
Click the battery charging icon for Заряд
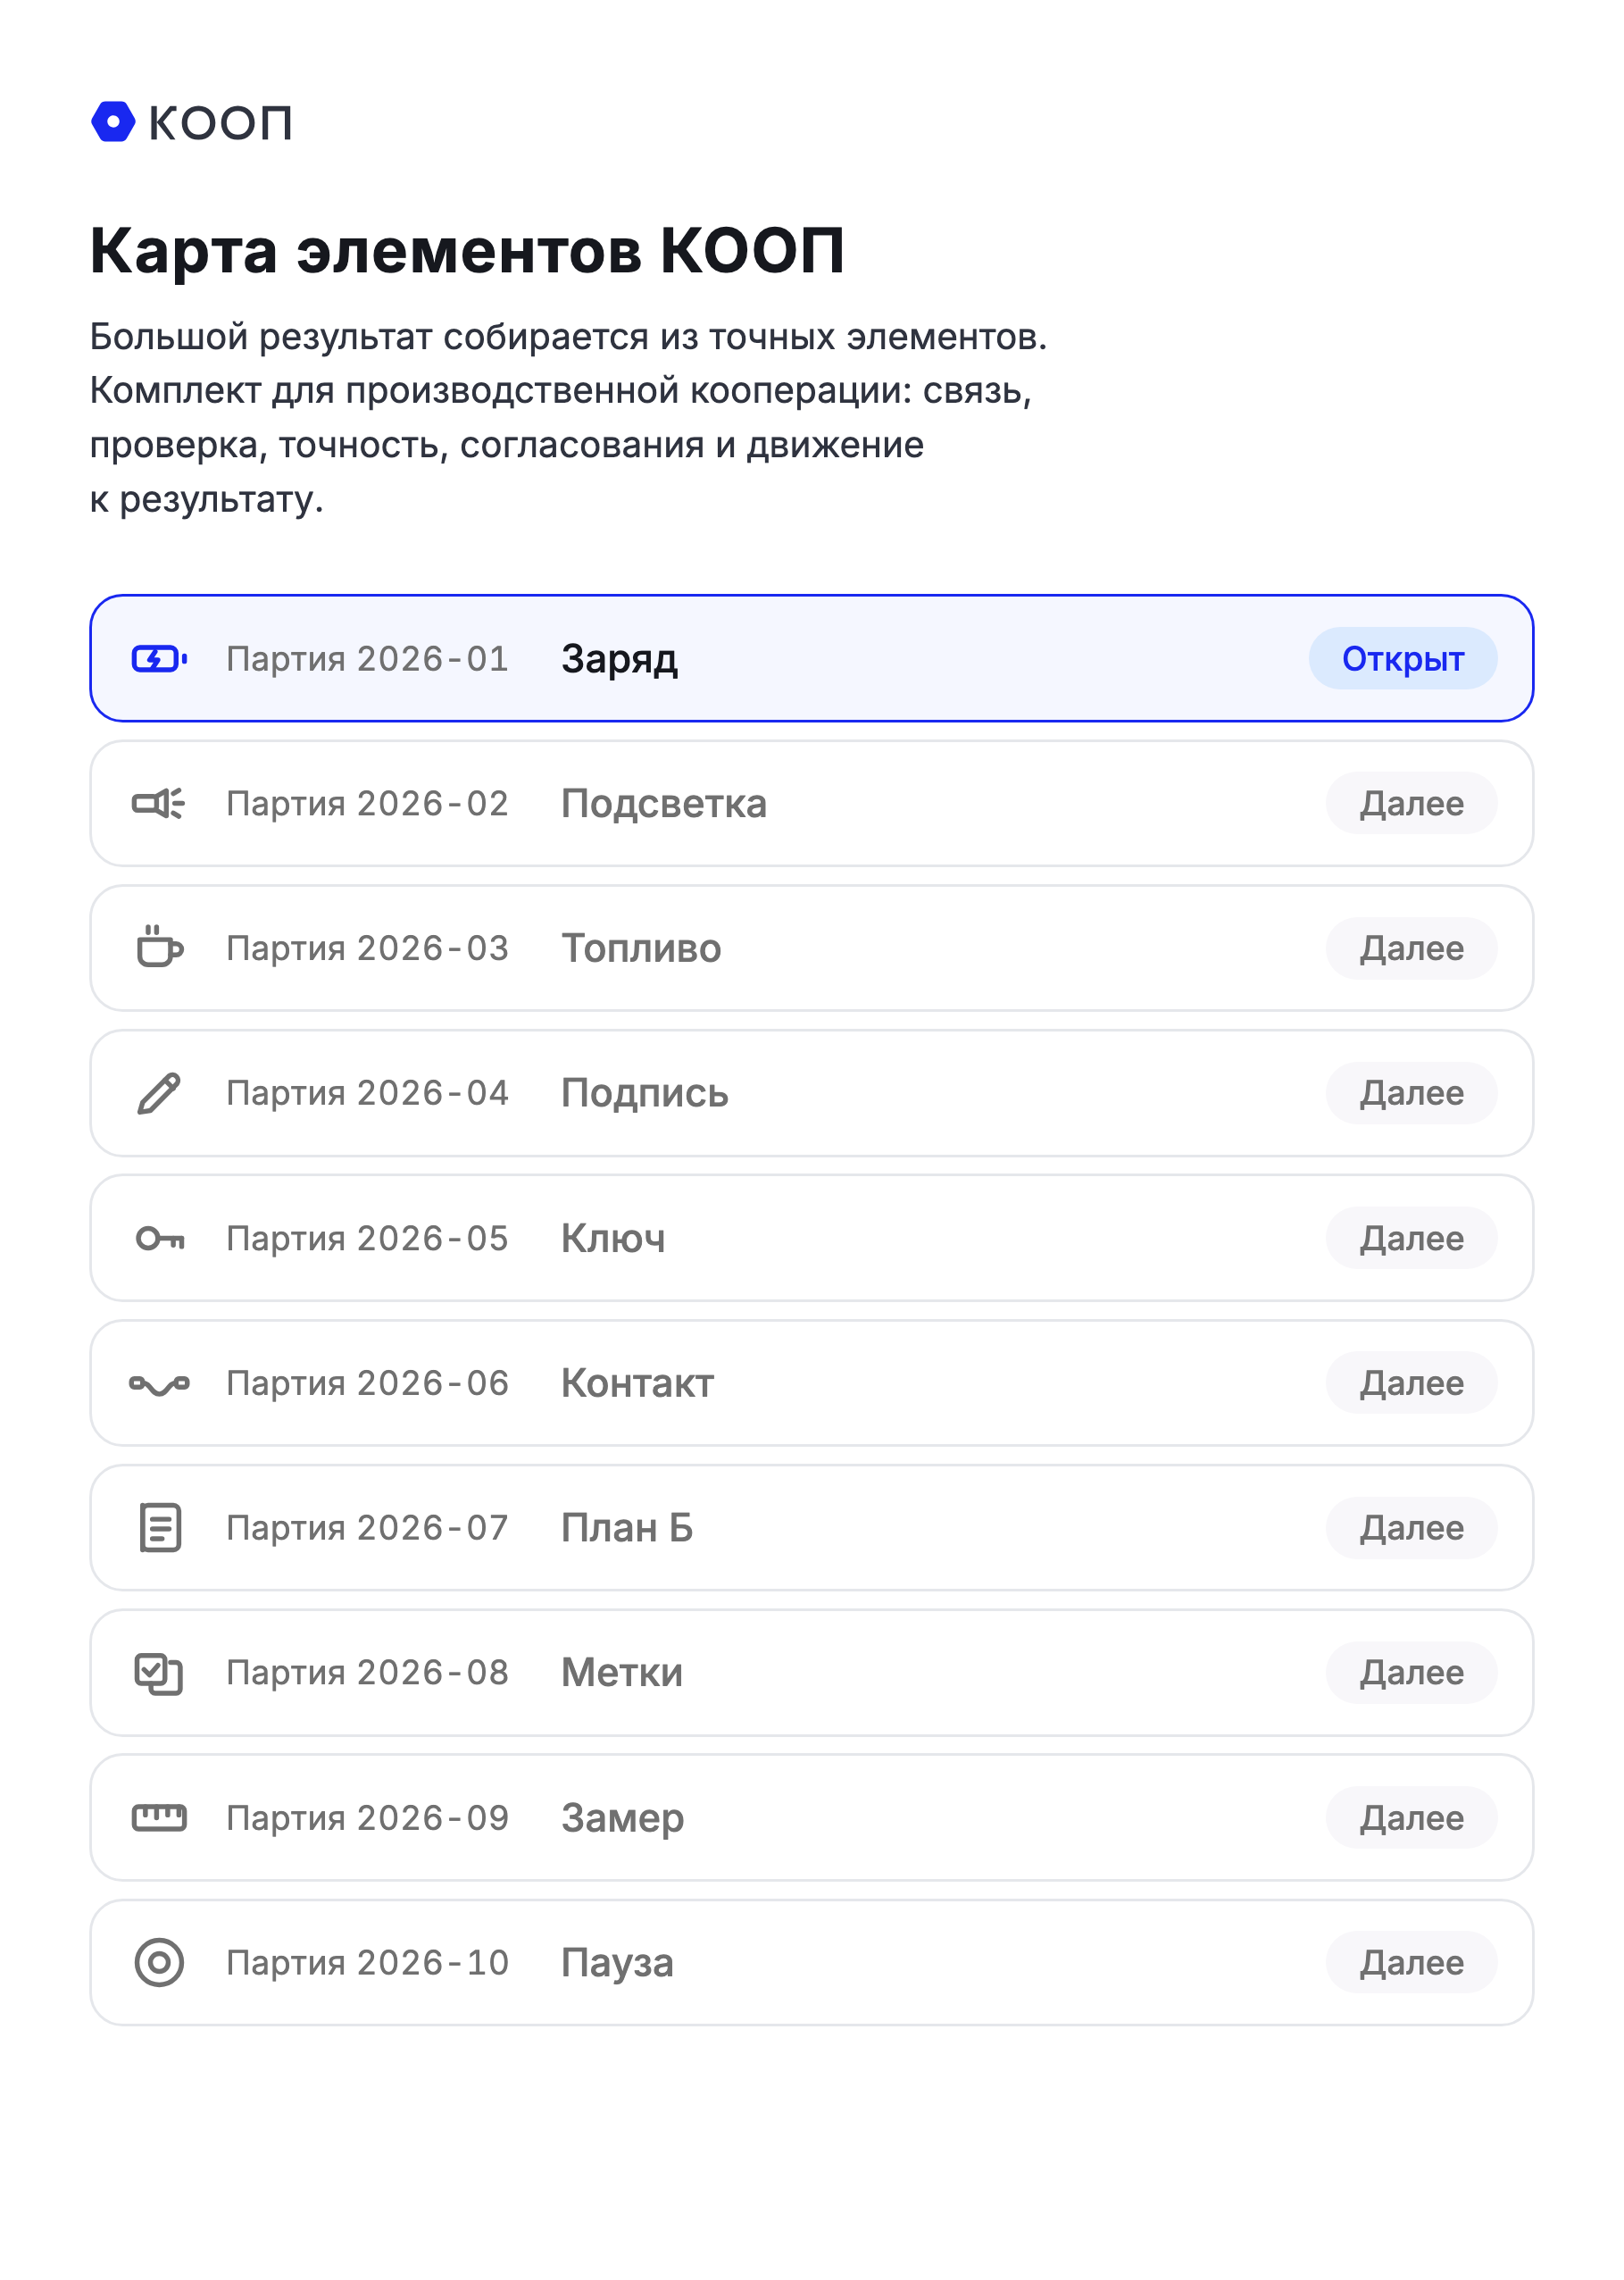coord(159,658)
